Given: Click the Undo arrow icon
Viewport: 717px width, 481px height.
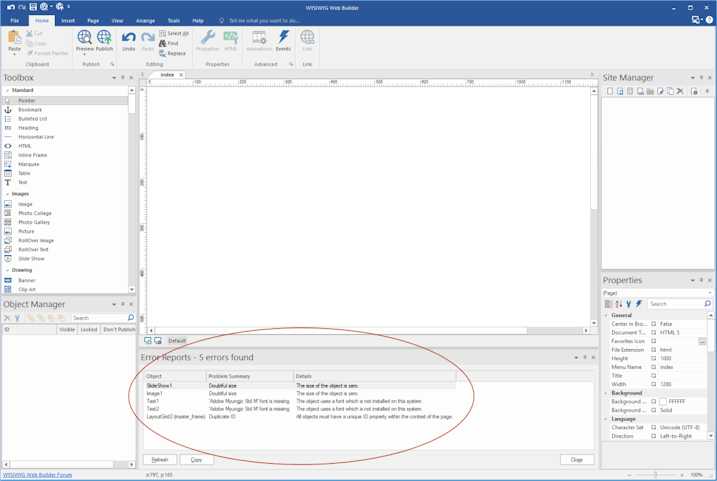Looking at the screenshot, I should [x=128, y=37].
